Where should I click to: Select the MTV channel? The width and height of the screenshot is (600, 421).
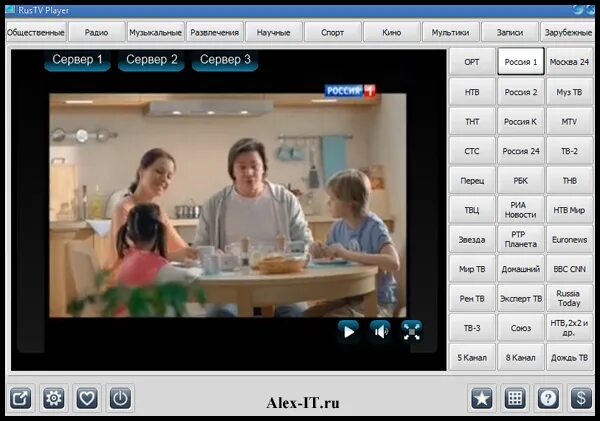point(569,121)
